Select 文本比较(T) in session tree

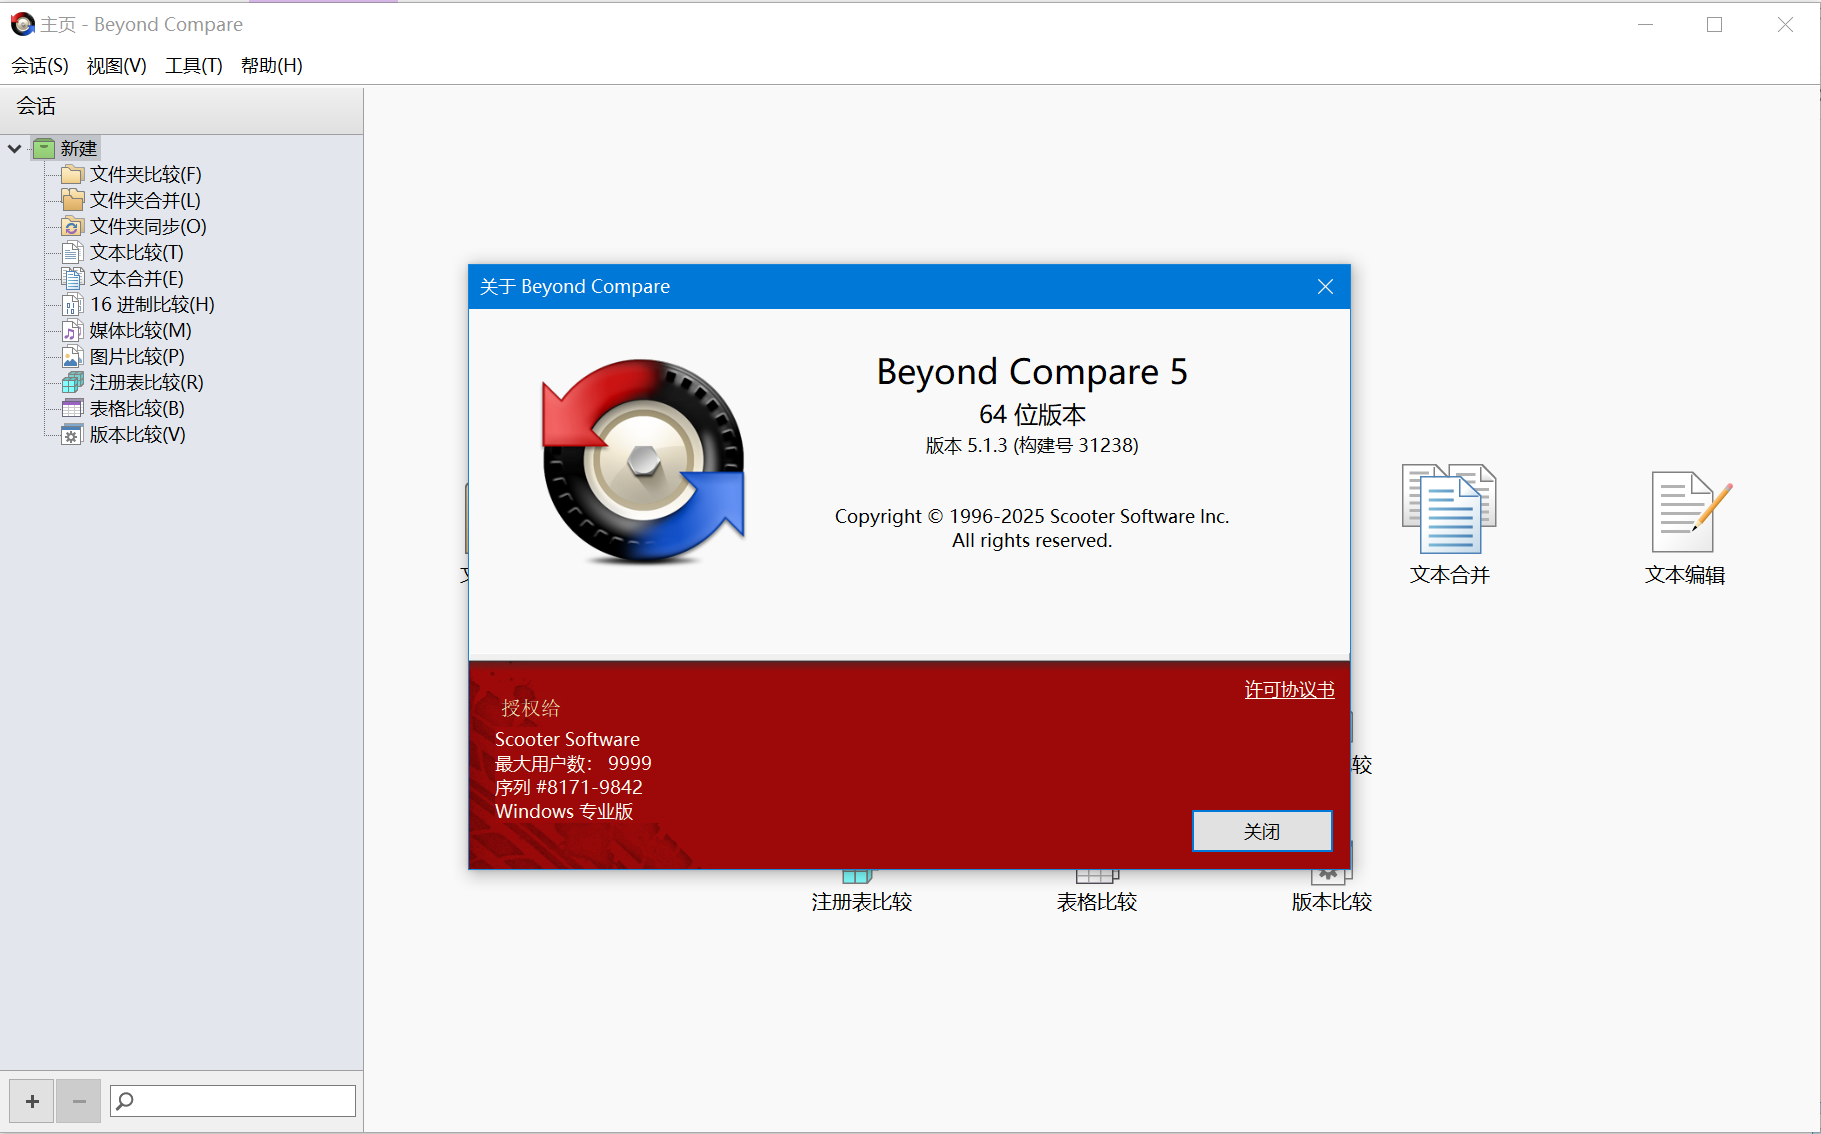136,253
